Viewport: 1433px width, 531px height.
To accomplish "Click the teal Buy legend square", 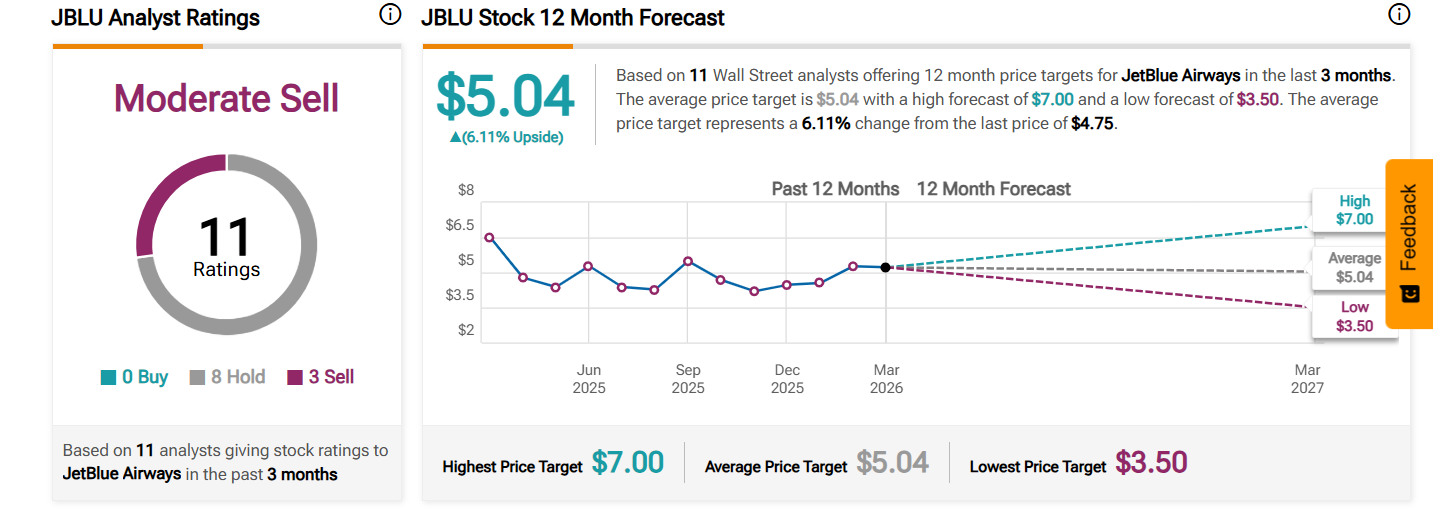I will [x=108, y=378].
